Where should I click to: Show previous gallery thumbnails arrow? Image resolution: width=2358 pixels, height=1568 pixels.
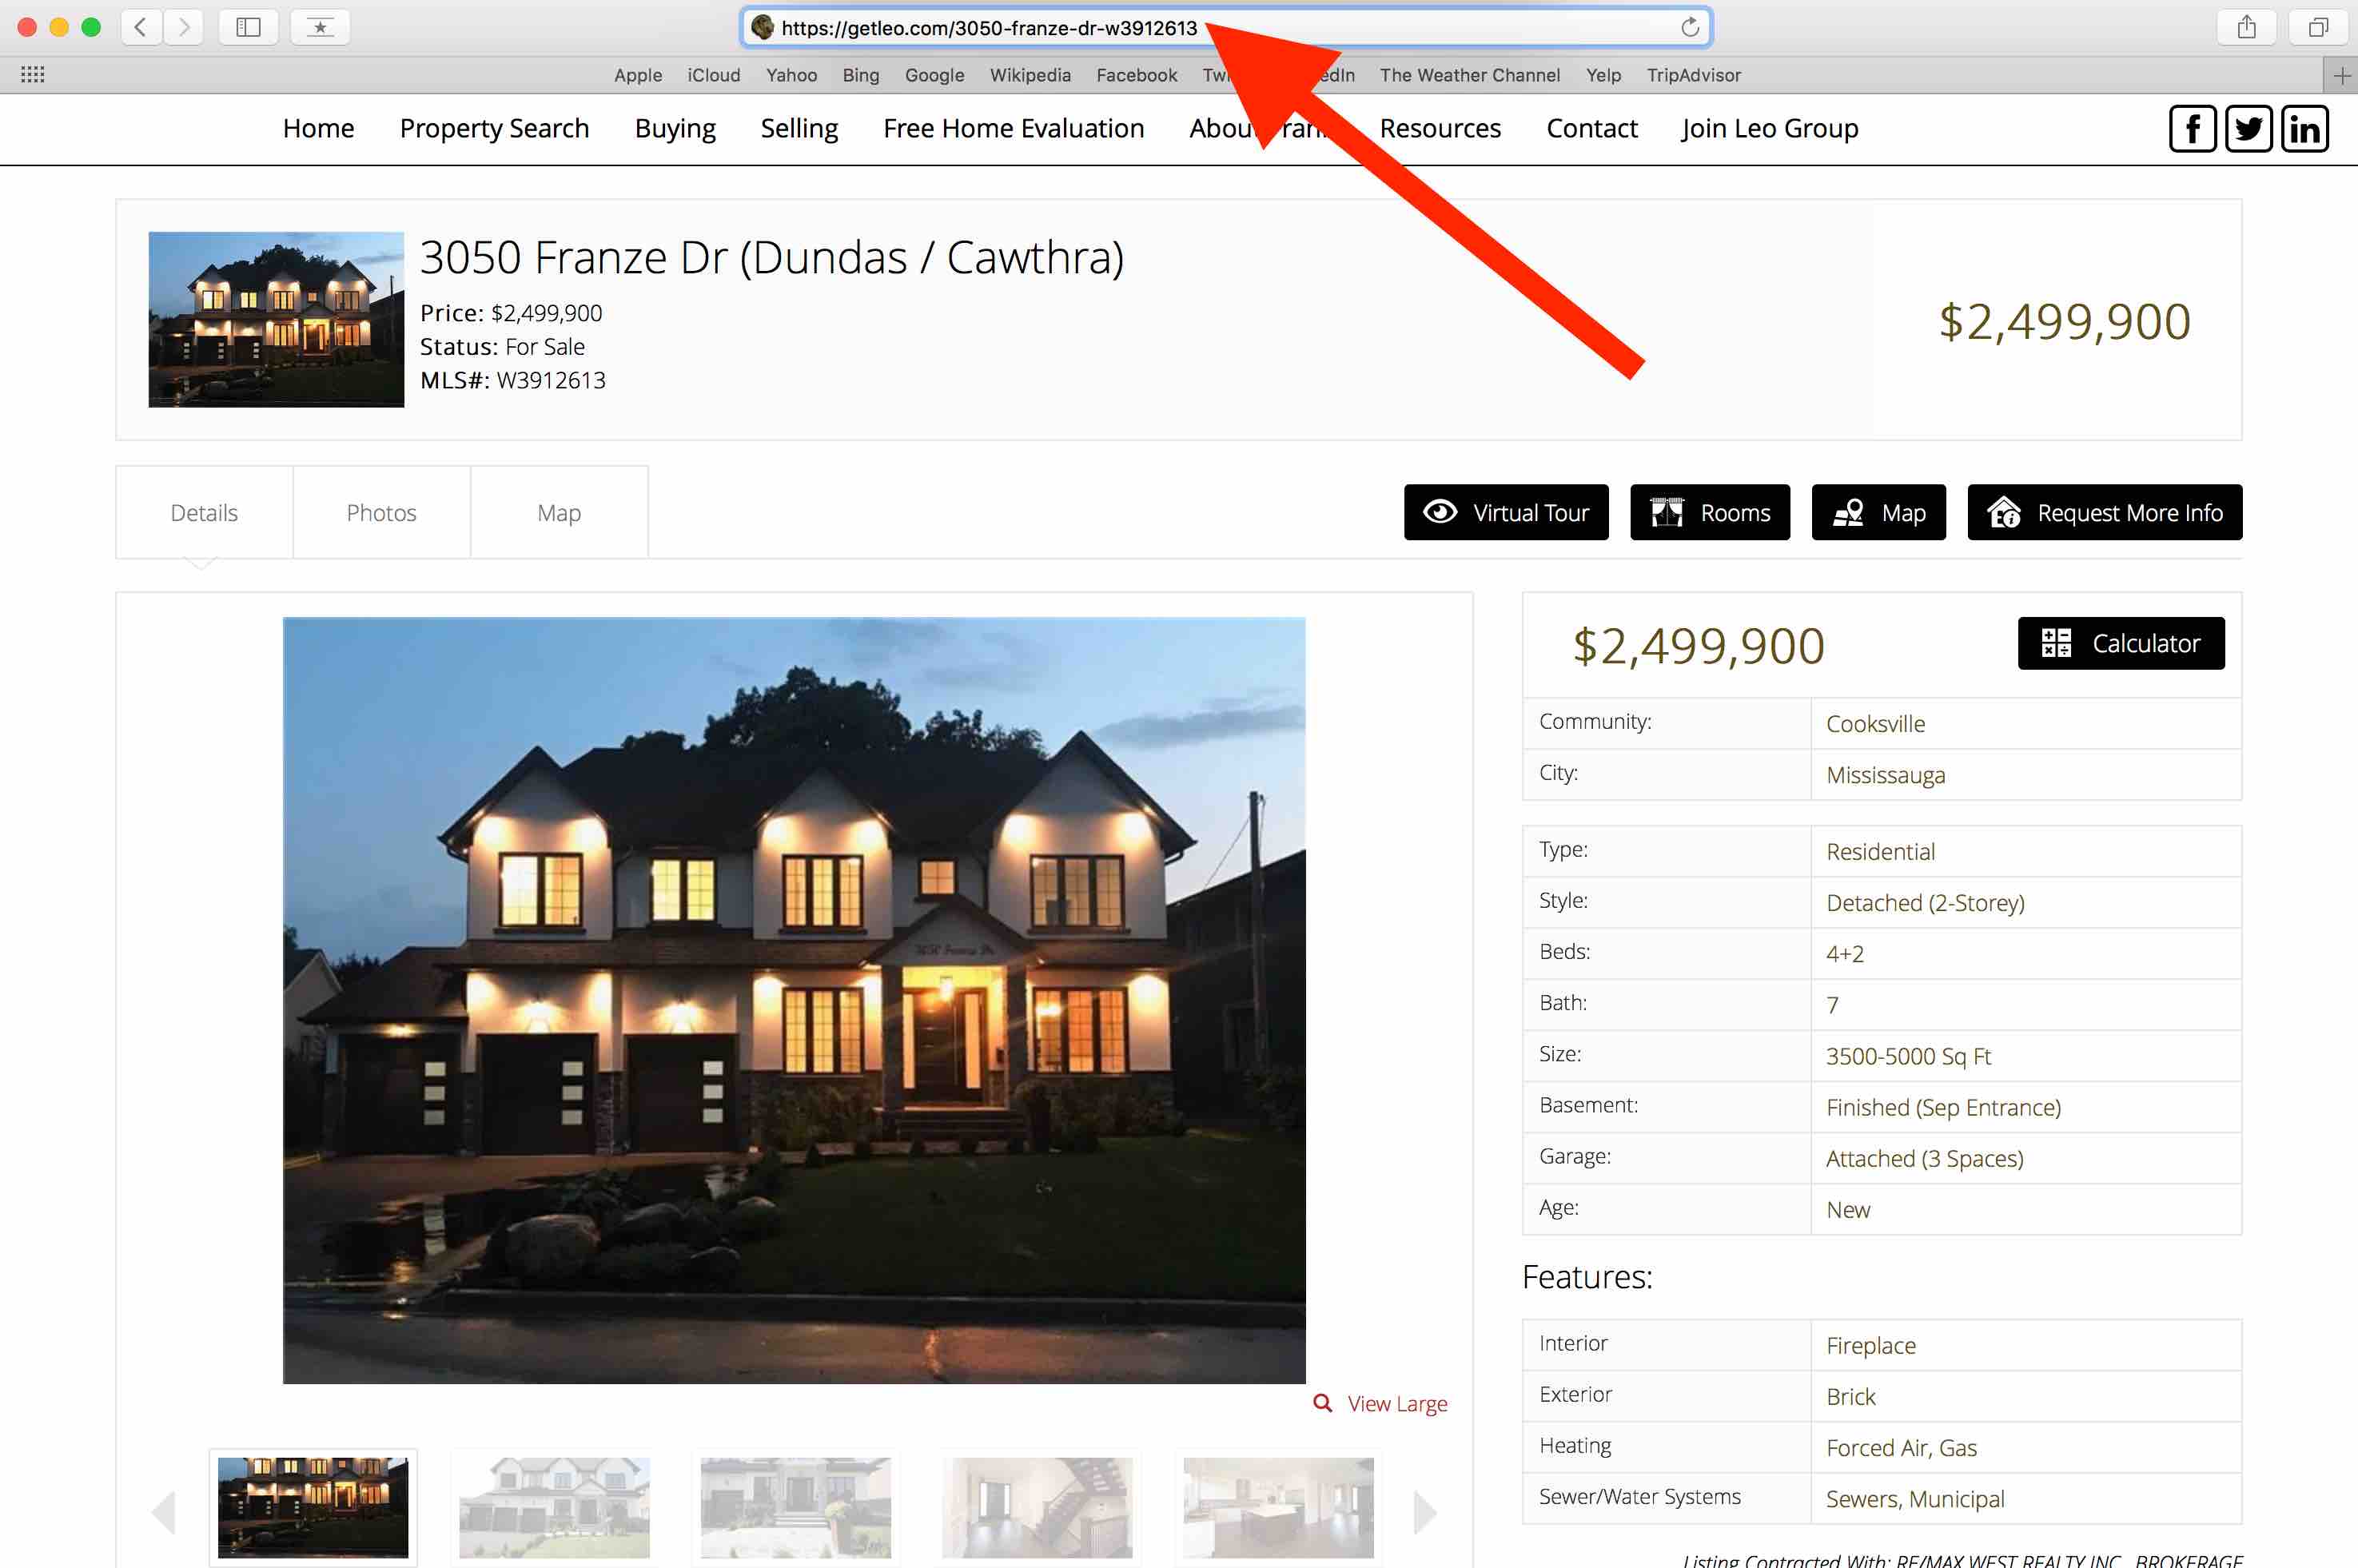pos(164,1512)
